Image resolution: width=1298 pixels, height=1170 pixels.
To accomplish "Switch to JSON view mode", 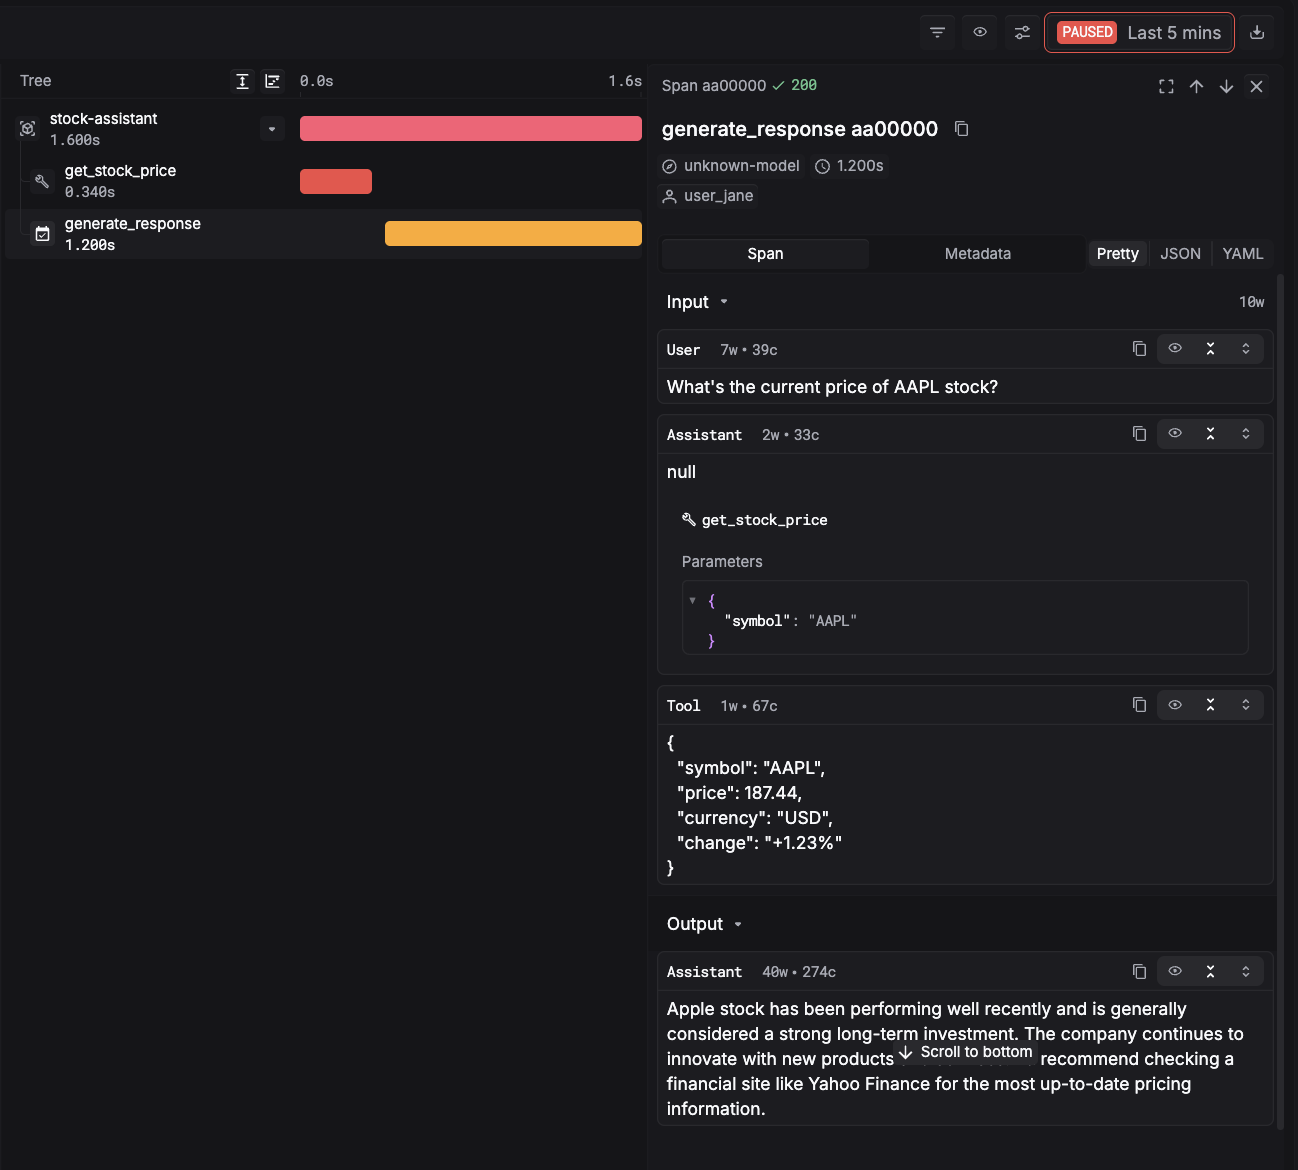I will pyautogui.click(x=1180, y=254).
